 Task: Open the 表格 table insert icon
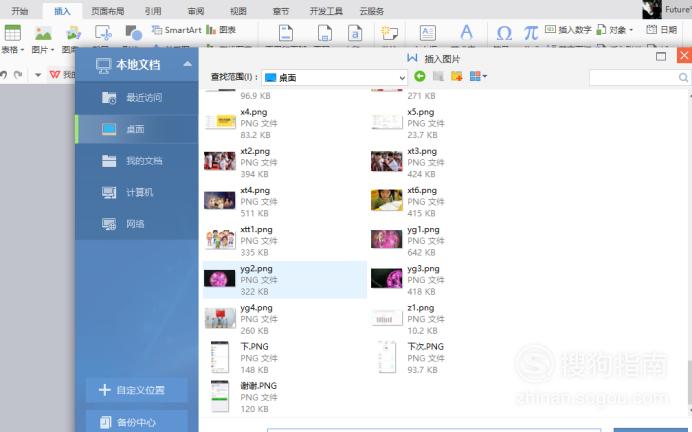pyautogui.click(x=12, y=33)
